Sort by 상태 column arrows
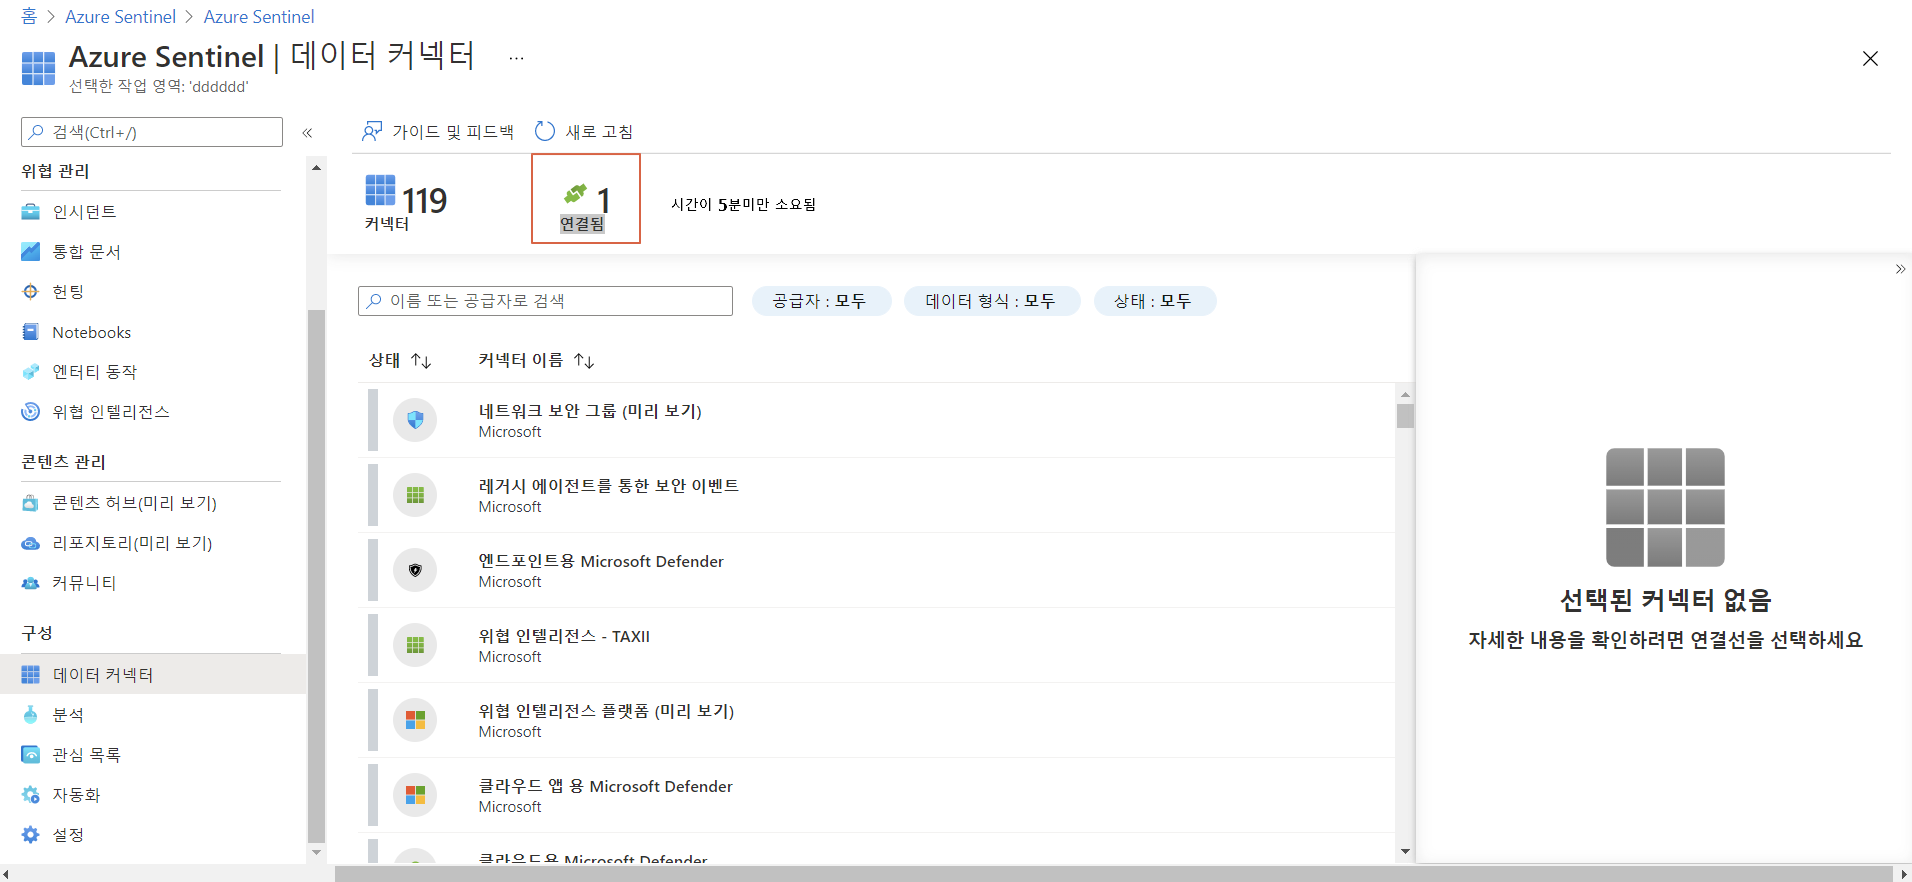Viewport: 1912px width, 882px height. (x=421, y=360)
